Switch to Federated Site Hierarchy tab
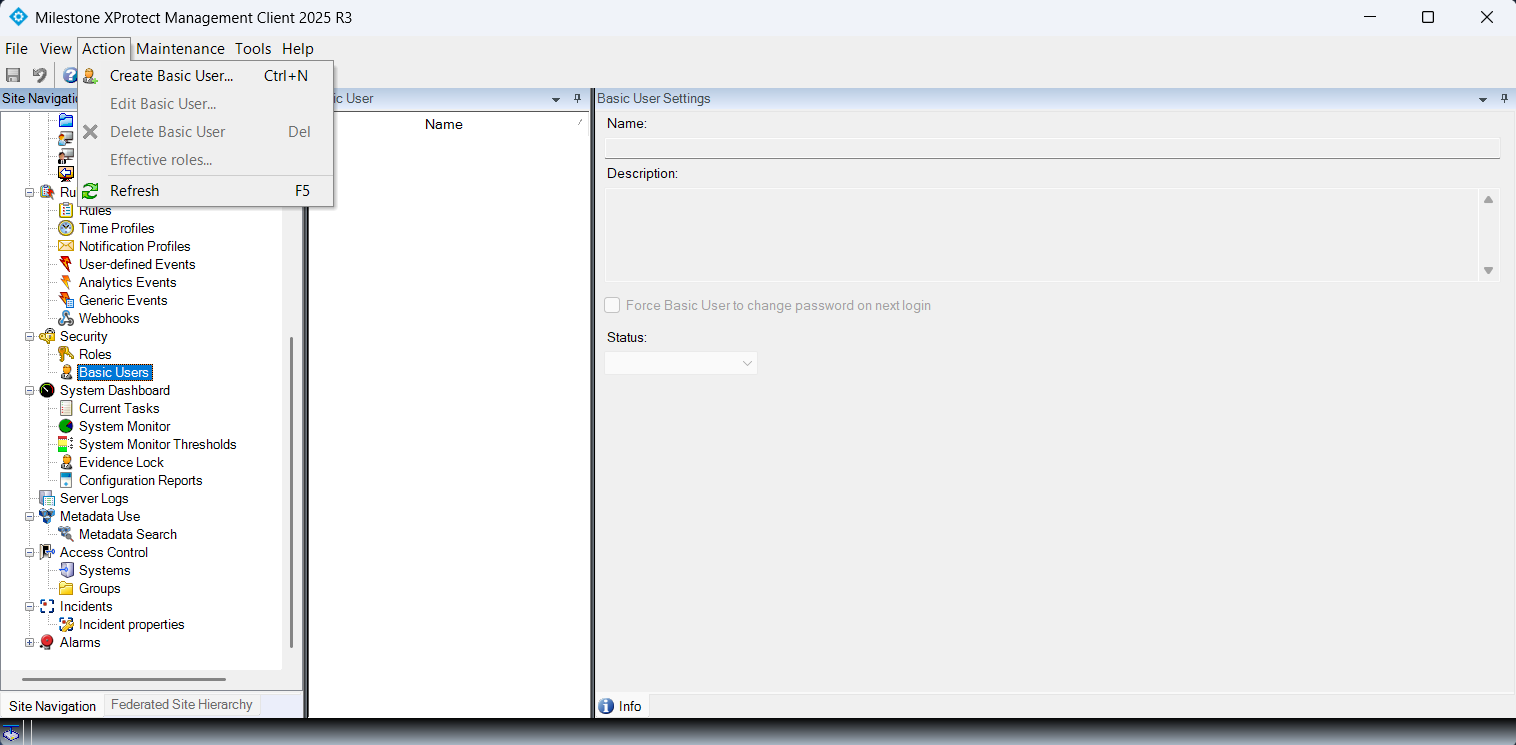 tap(181, 705)
